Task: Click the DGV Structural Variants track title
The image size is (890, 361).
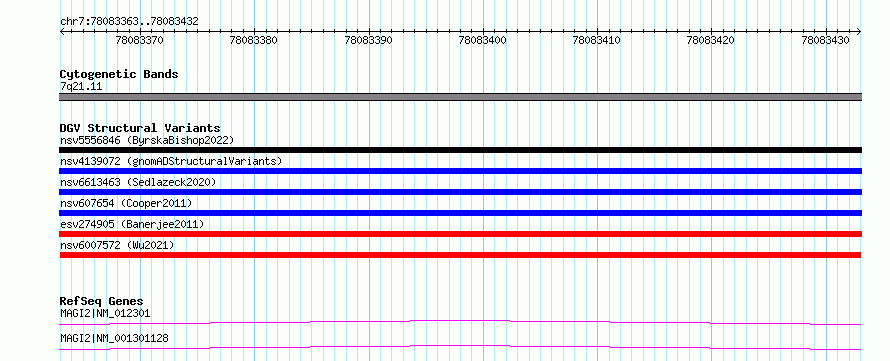Action: pyautogui.click(x=140, y=128)
